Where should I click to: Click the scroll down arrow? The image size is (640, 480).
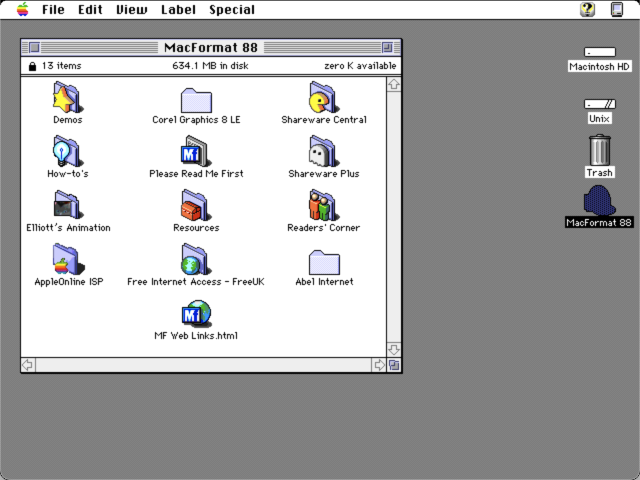tap(393, 350)
